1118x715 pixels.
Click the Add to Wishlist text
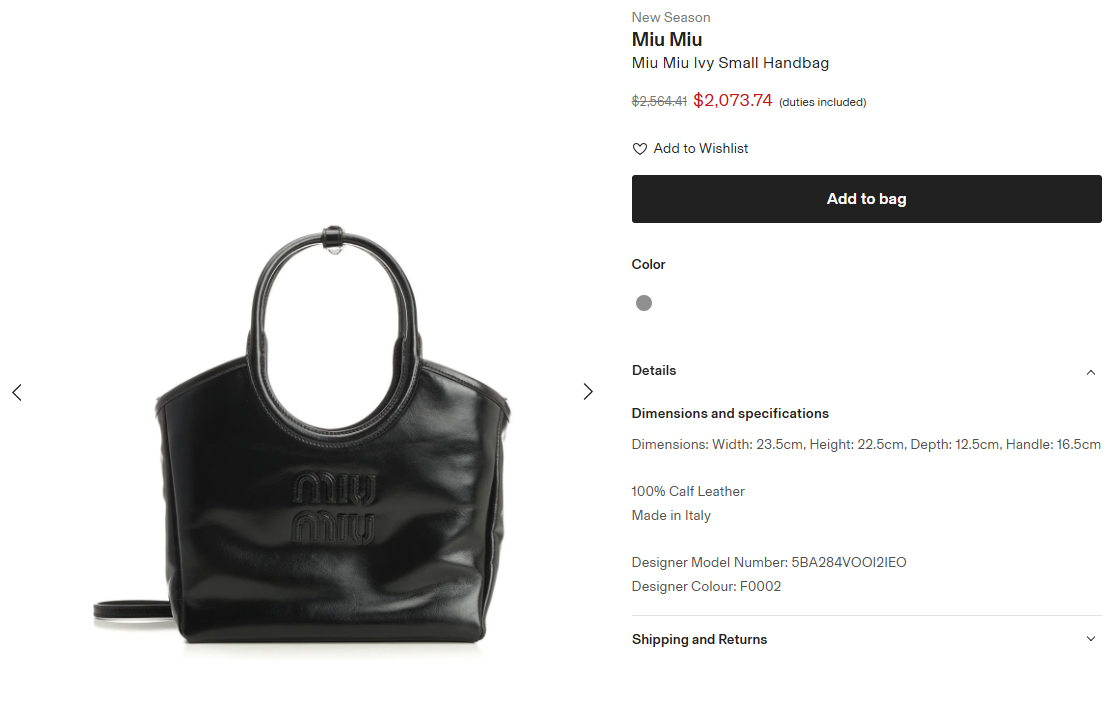coord(700,149)
